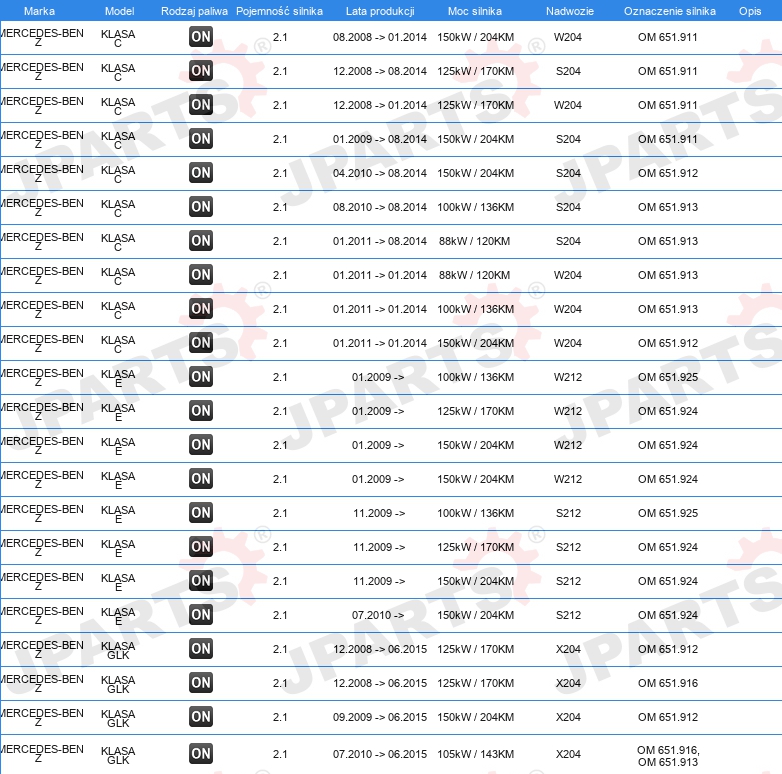Click MERCEDES-BENZ in the 105kW / 143KM row
The height and width of the screenshot is (774, 782).
[41, 754]
